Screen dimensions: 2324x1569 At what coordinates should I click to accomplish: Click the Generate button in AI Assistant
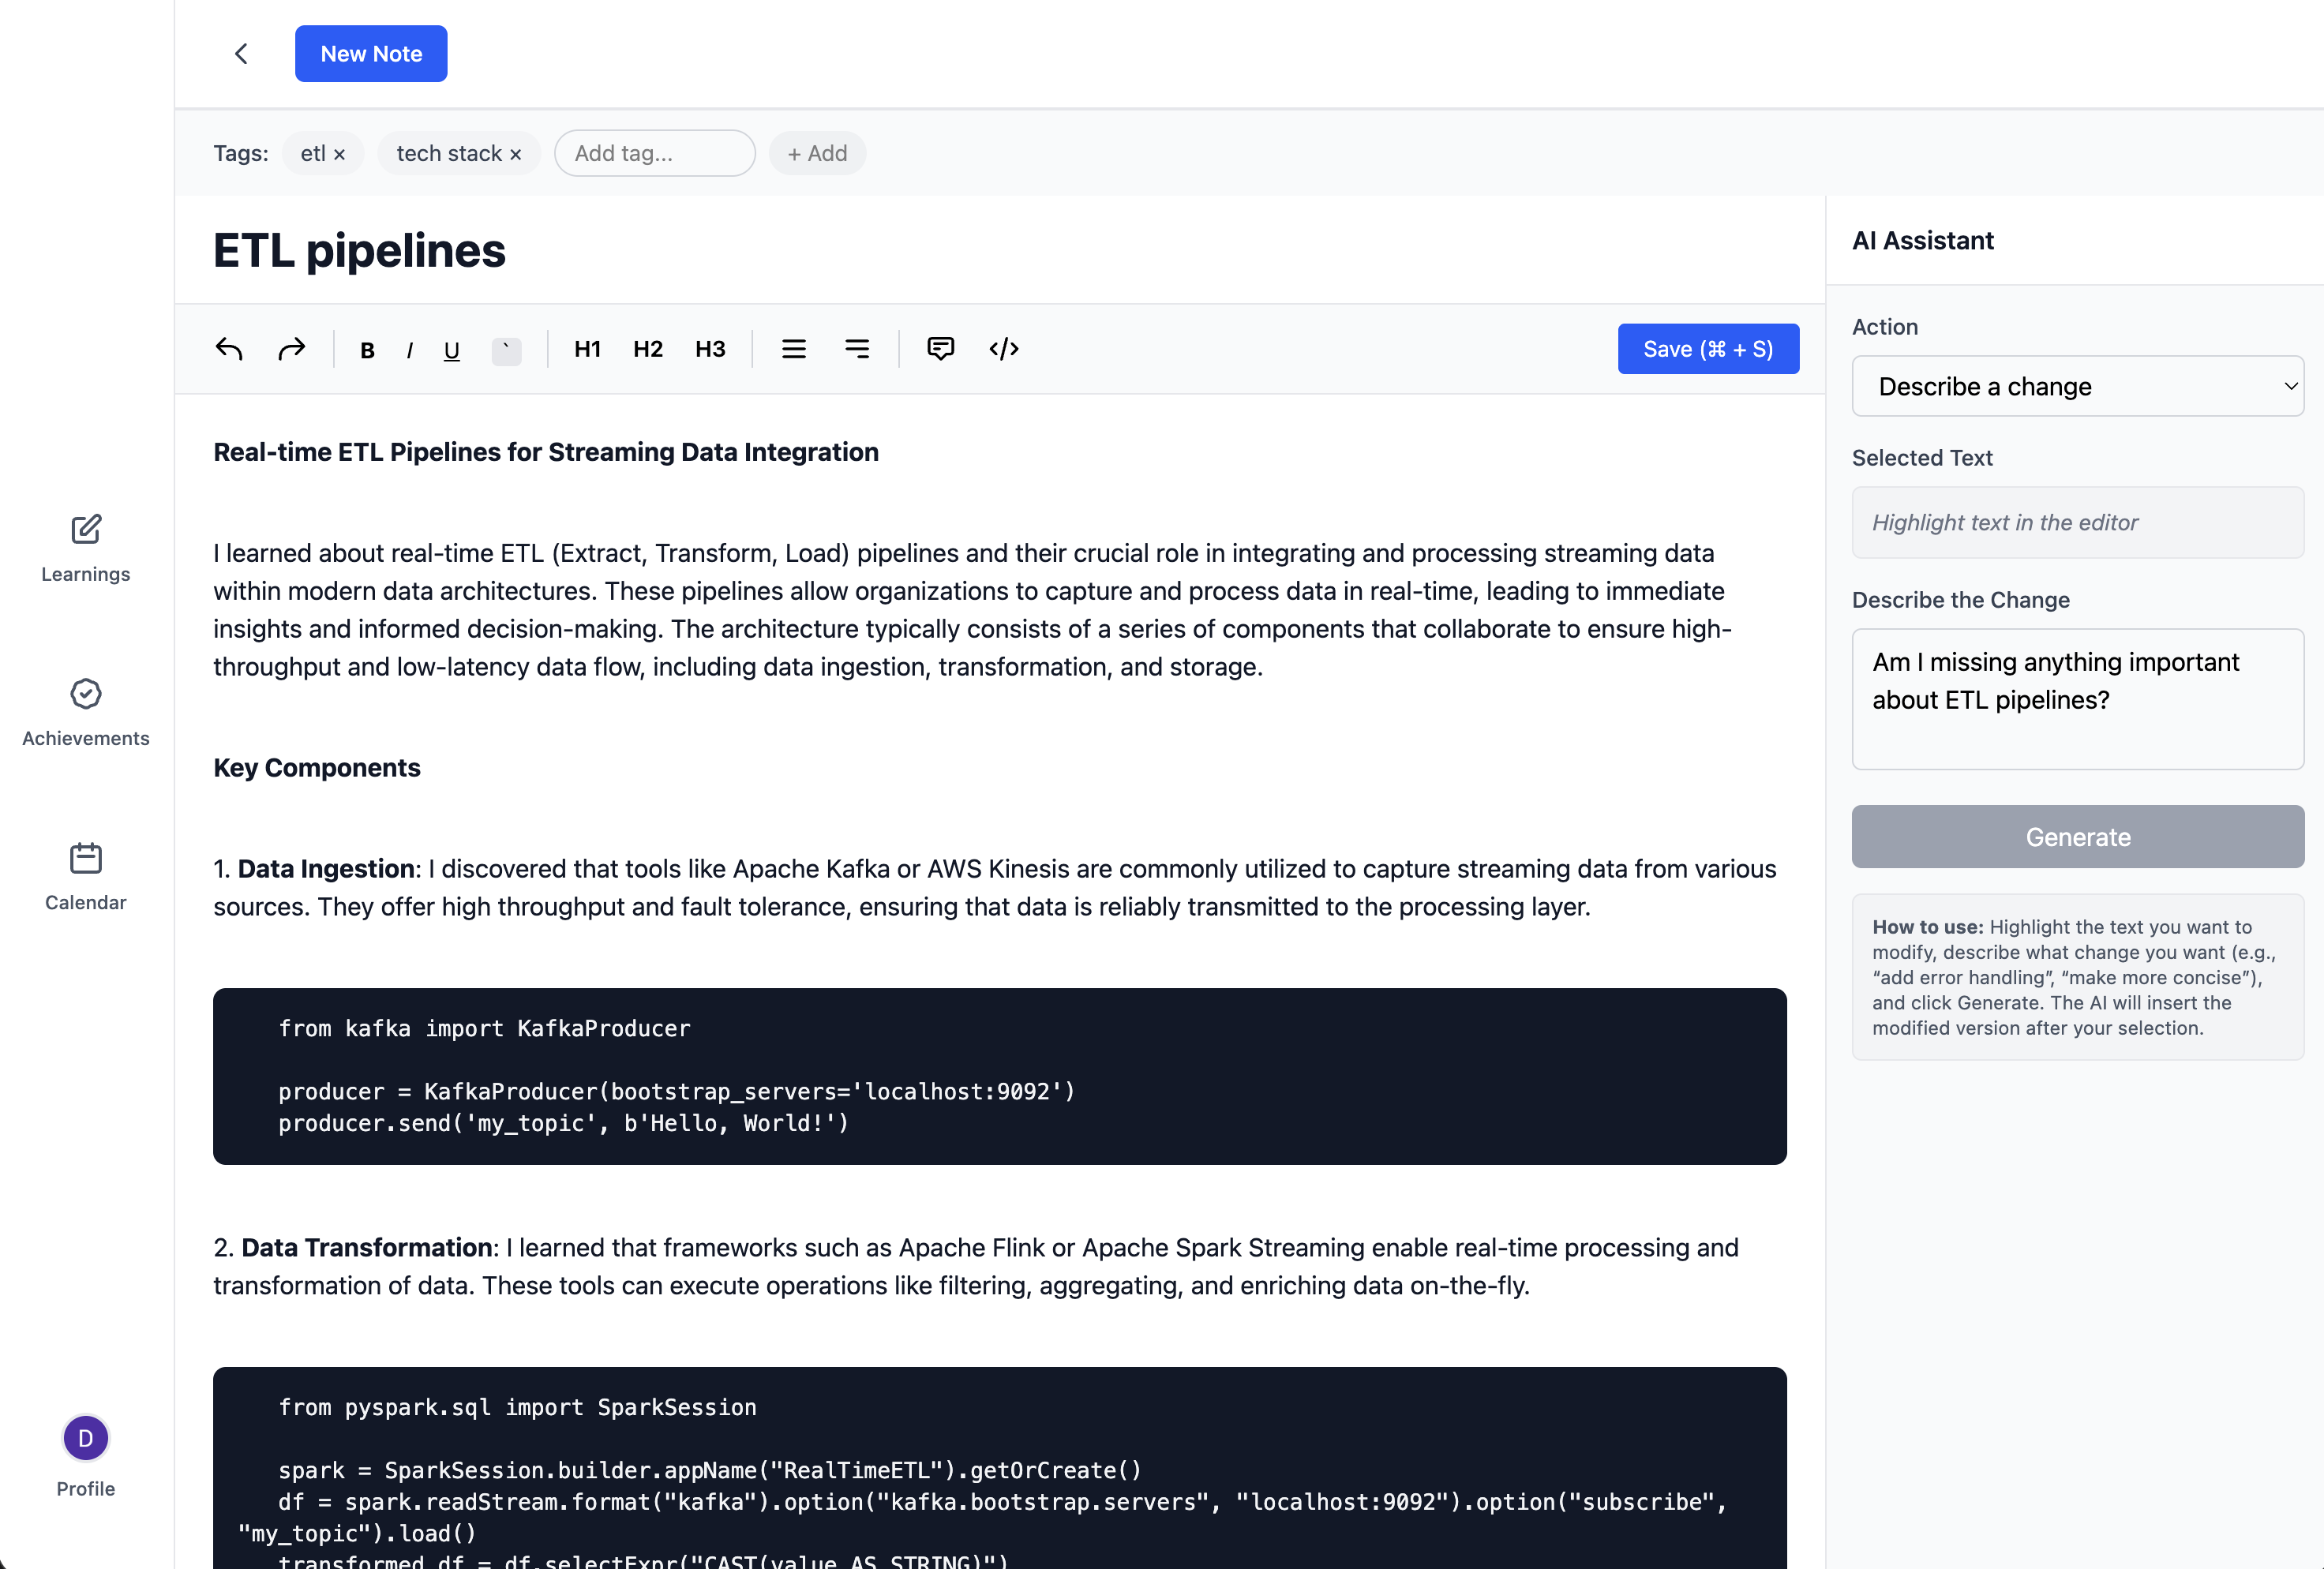(2077, 837)
